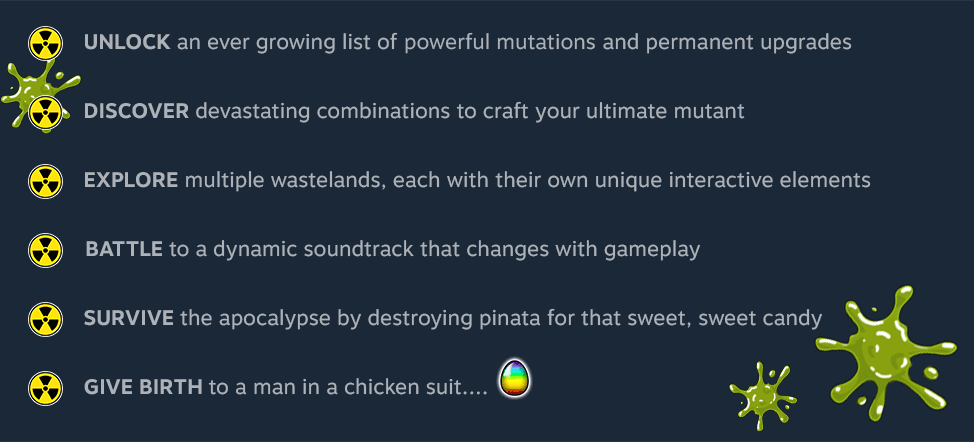974x442 pixels.
Task: Select the bold SURVIVE word
Action: point(130,319)
